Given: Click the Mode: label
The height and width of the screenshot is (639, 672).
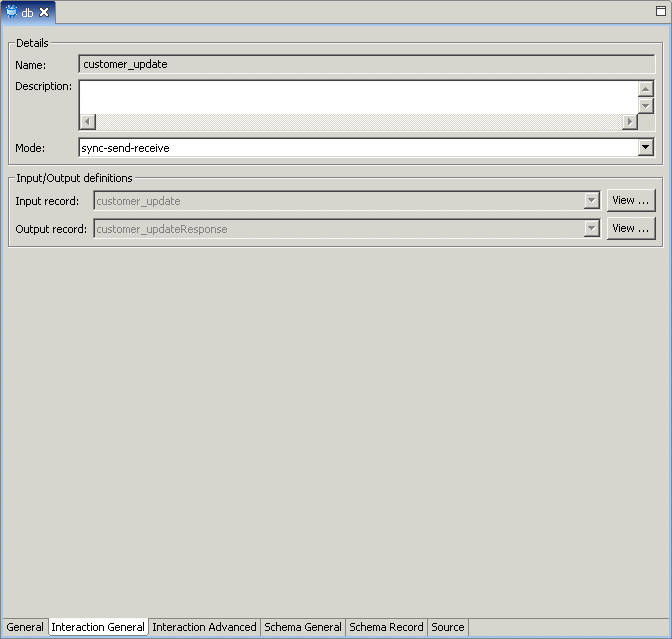Looking at the screenshot, I should click(x=30, y=148).
